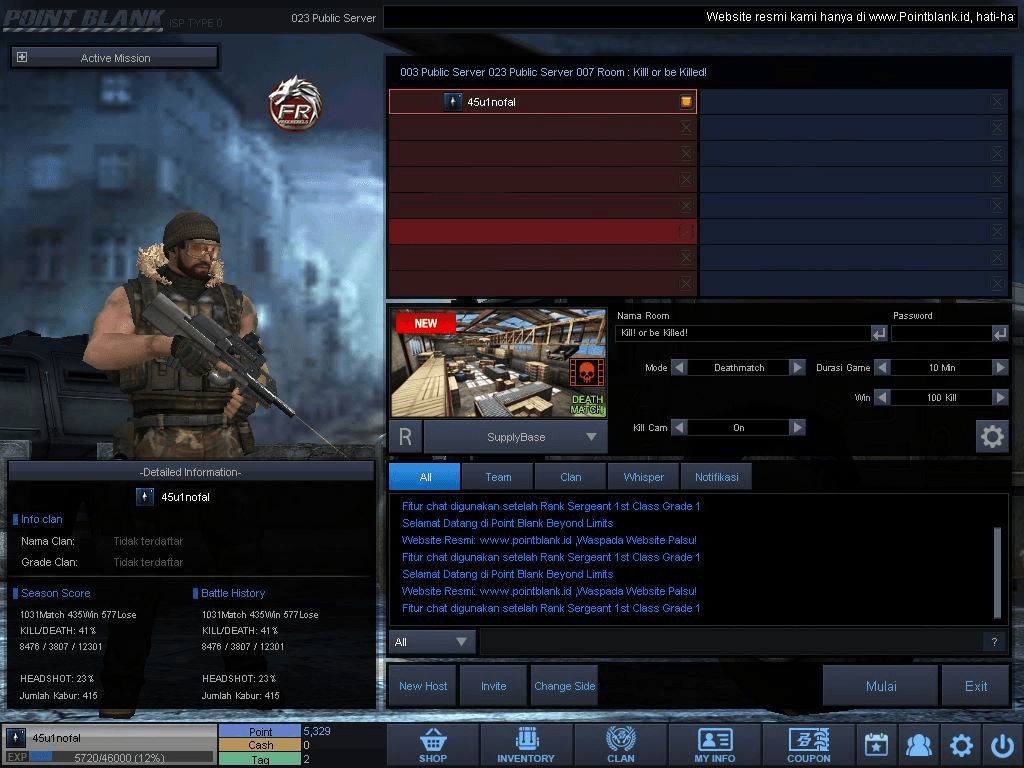Close the fourth red team slot
1024x768 pixels.
[x=686, y=180]
